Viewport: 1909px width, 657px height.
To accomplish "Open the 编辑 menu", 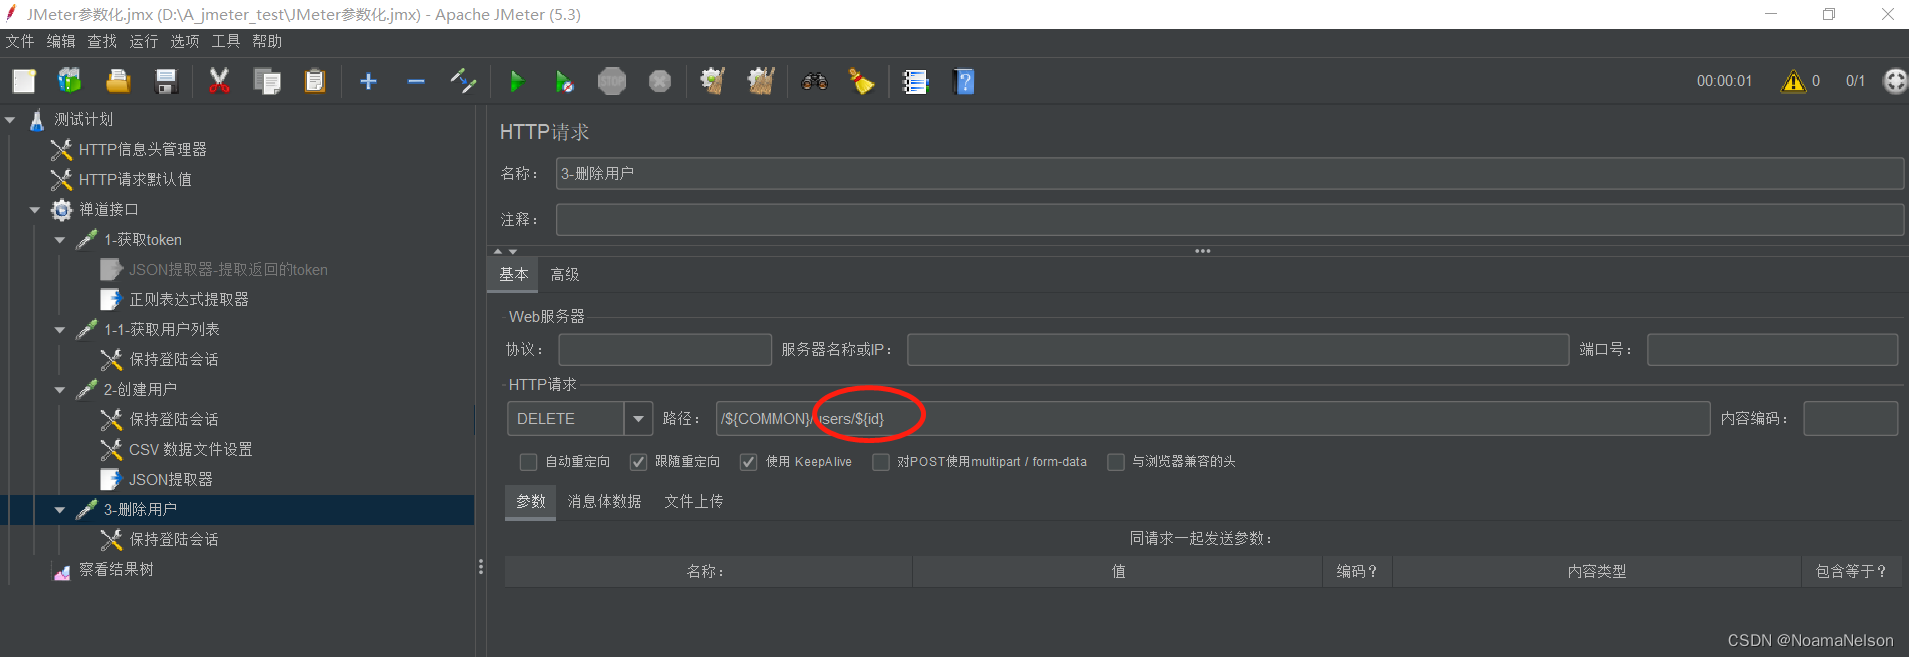I will click(61, 41).
